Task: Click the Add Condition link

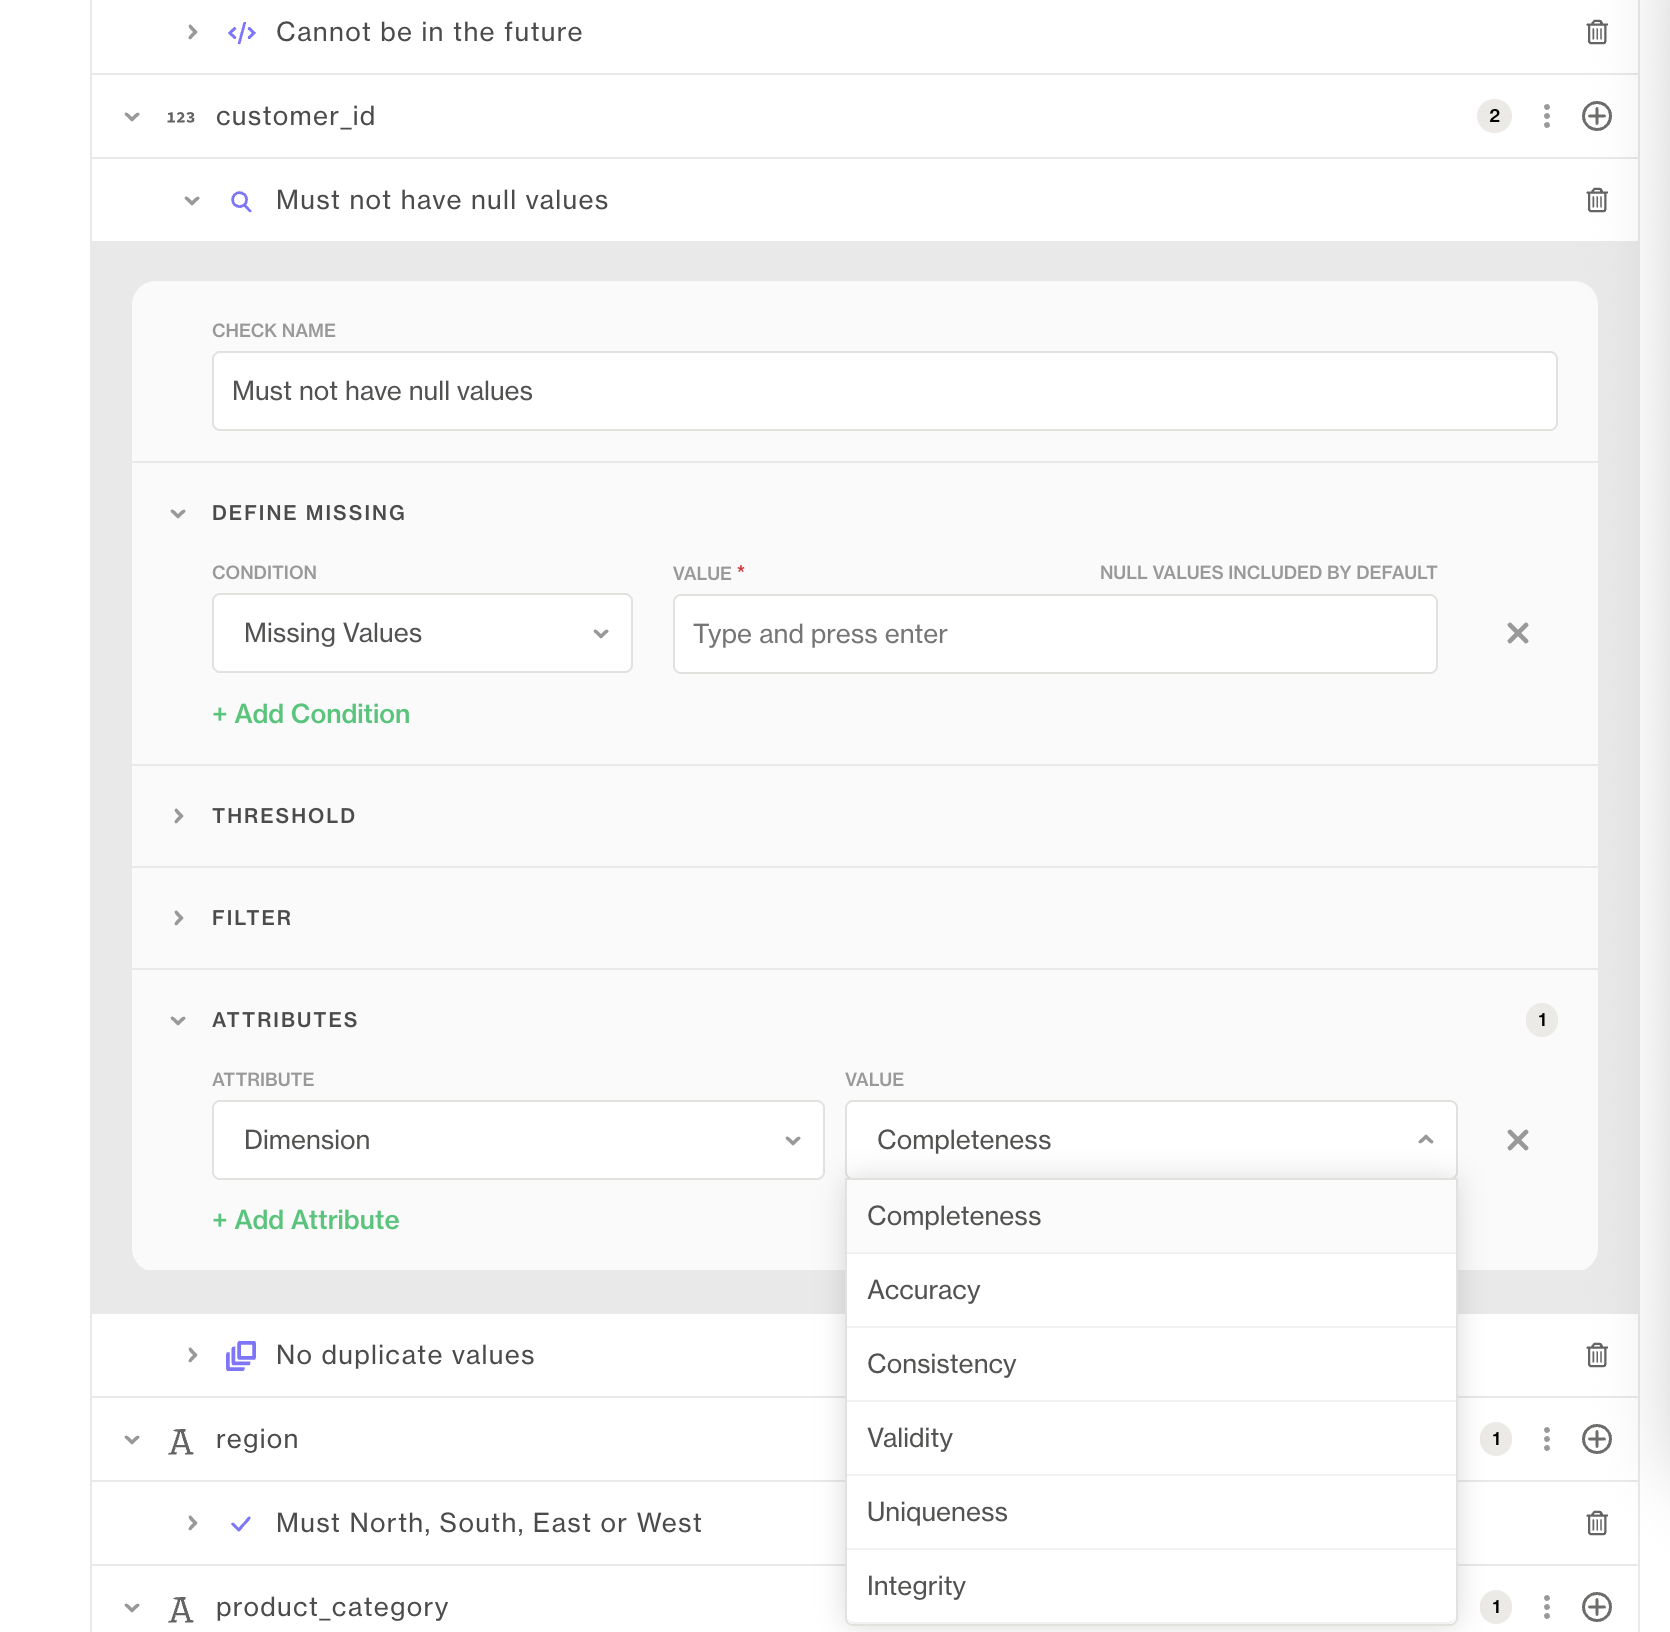Action: coord(311,714)
